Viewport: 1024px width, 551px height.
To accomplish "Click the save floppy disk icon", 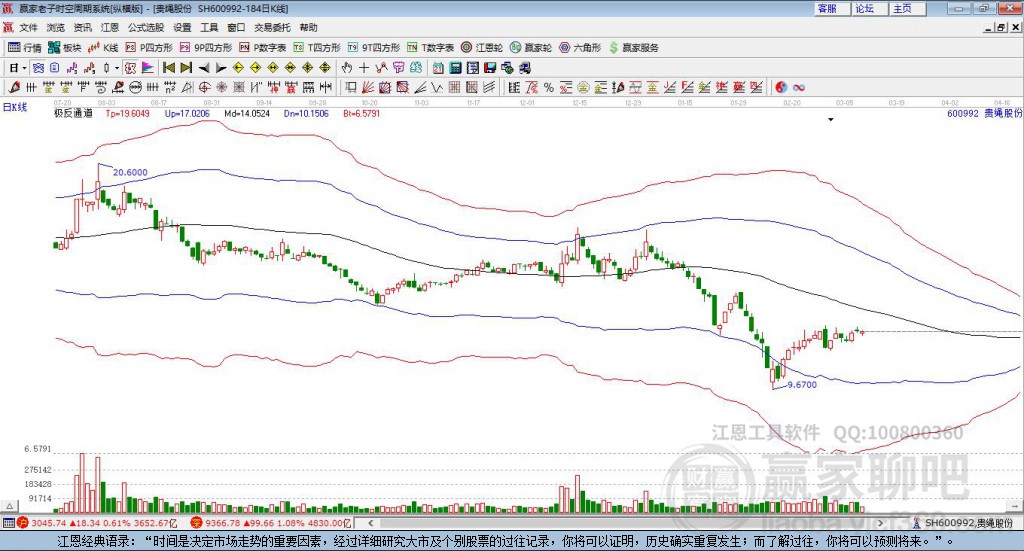I will [490, 68].
